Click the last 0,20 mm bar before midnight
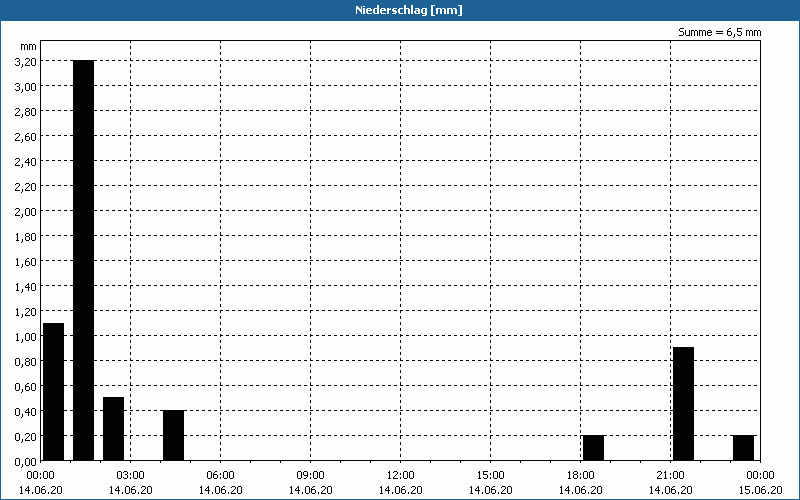The height and width of the screenshot is (500, 800). [743, 448]
